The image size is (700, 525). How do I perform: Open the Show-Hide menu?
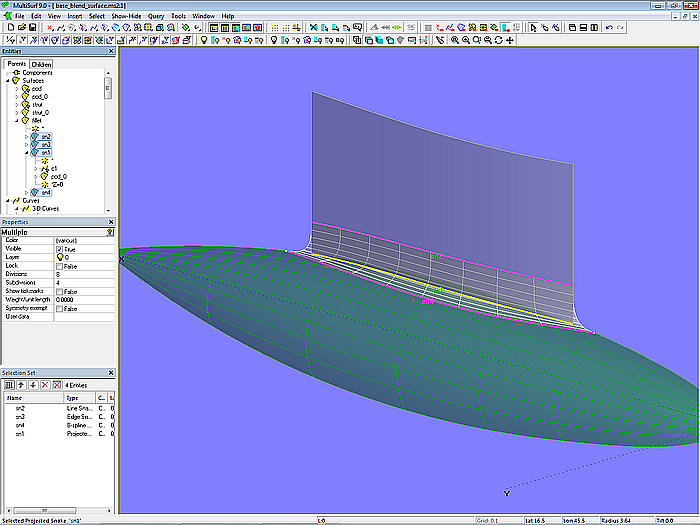coord(126,17)
